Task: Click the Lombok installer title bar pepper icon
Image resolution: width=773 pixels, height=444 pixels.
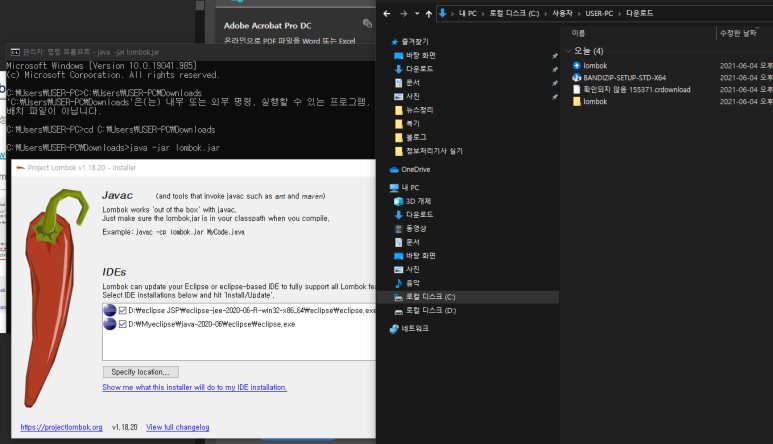Action: tap(20, 168)
